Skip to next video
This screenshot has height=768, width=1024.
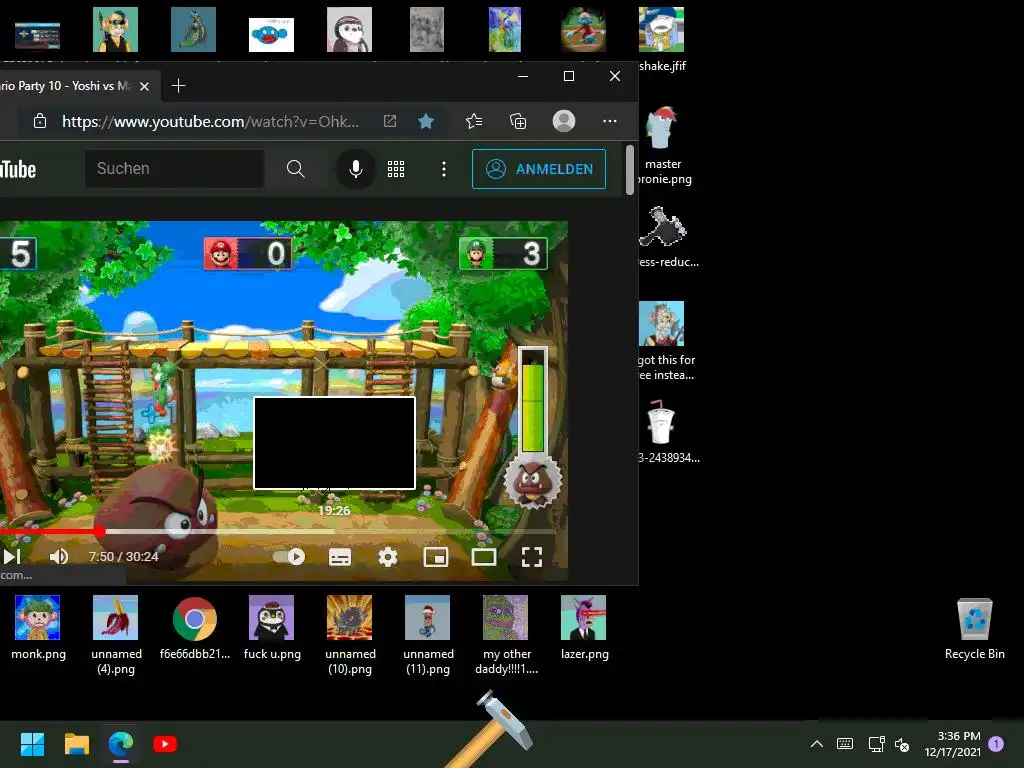tap(12, 556)
